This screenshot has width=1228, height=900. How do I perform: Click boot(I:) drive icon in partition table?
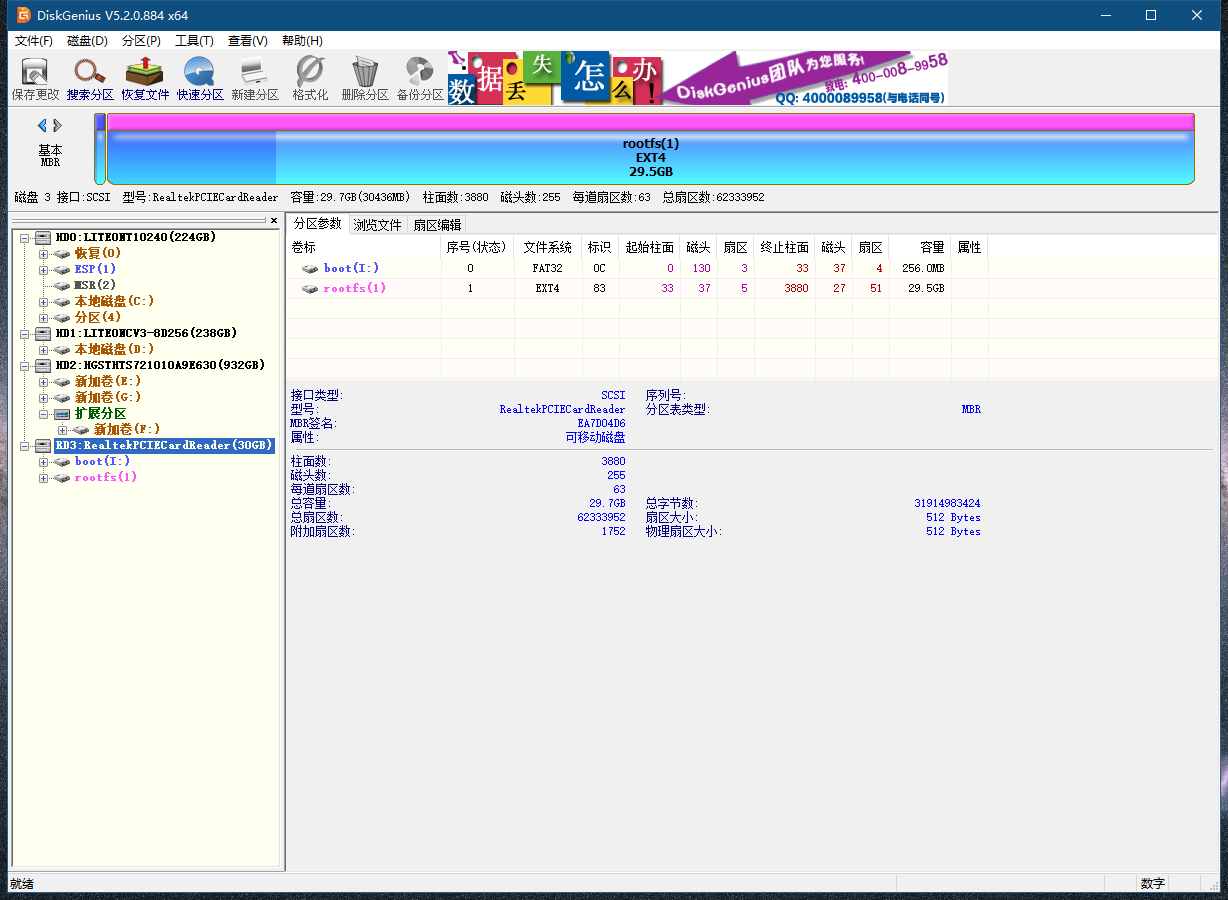pos(310,268)
